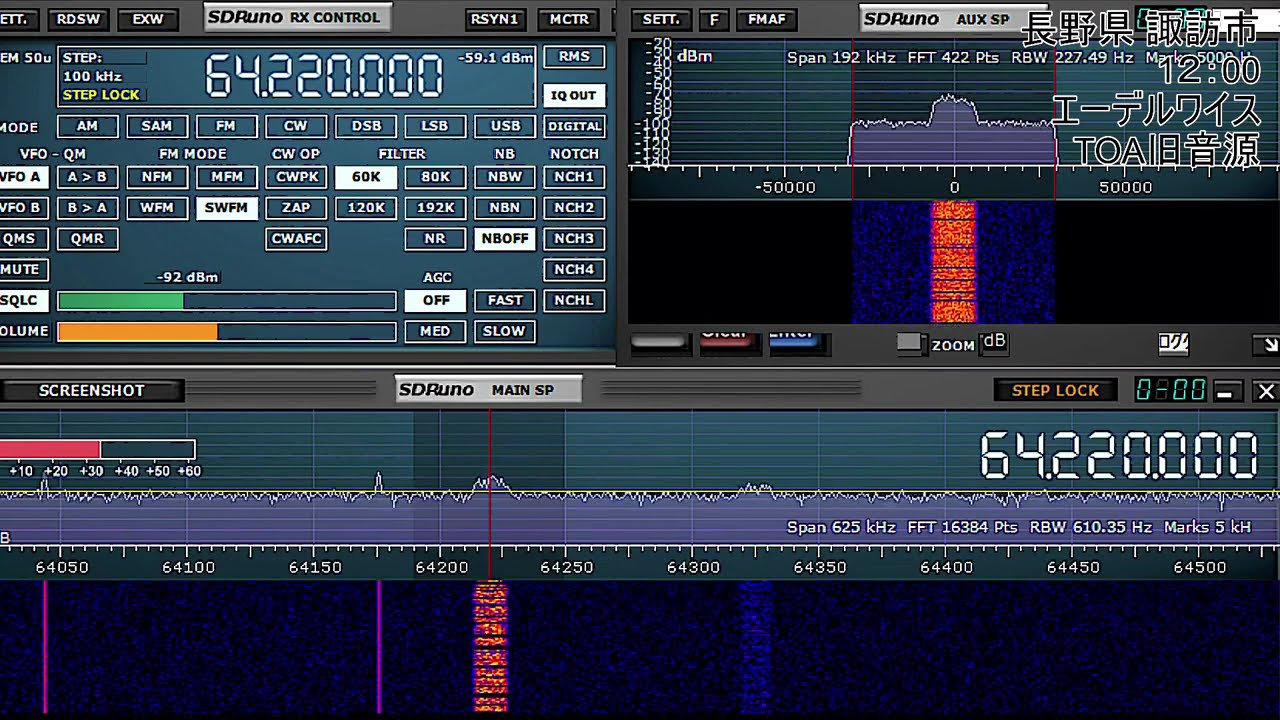Click the RSYN1 button
The width and height of the screenshot is (1280, 720).
click(x=495, y=19)
